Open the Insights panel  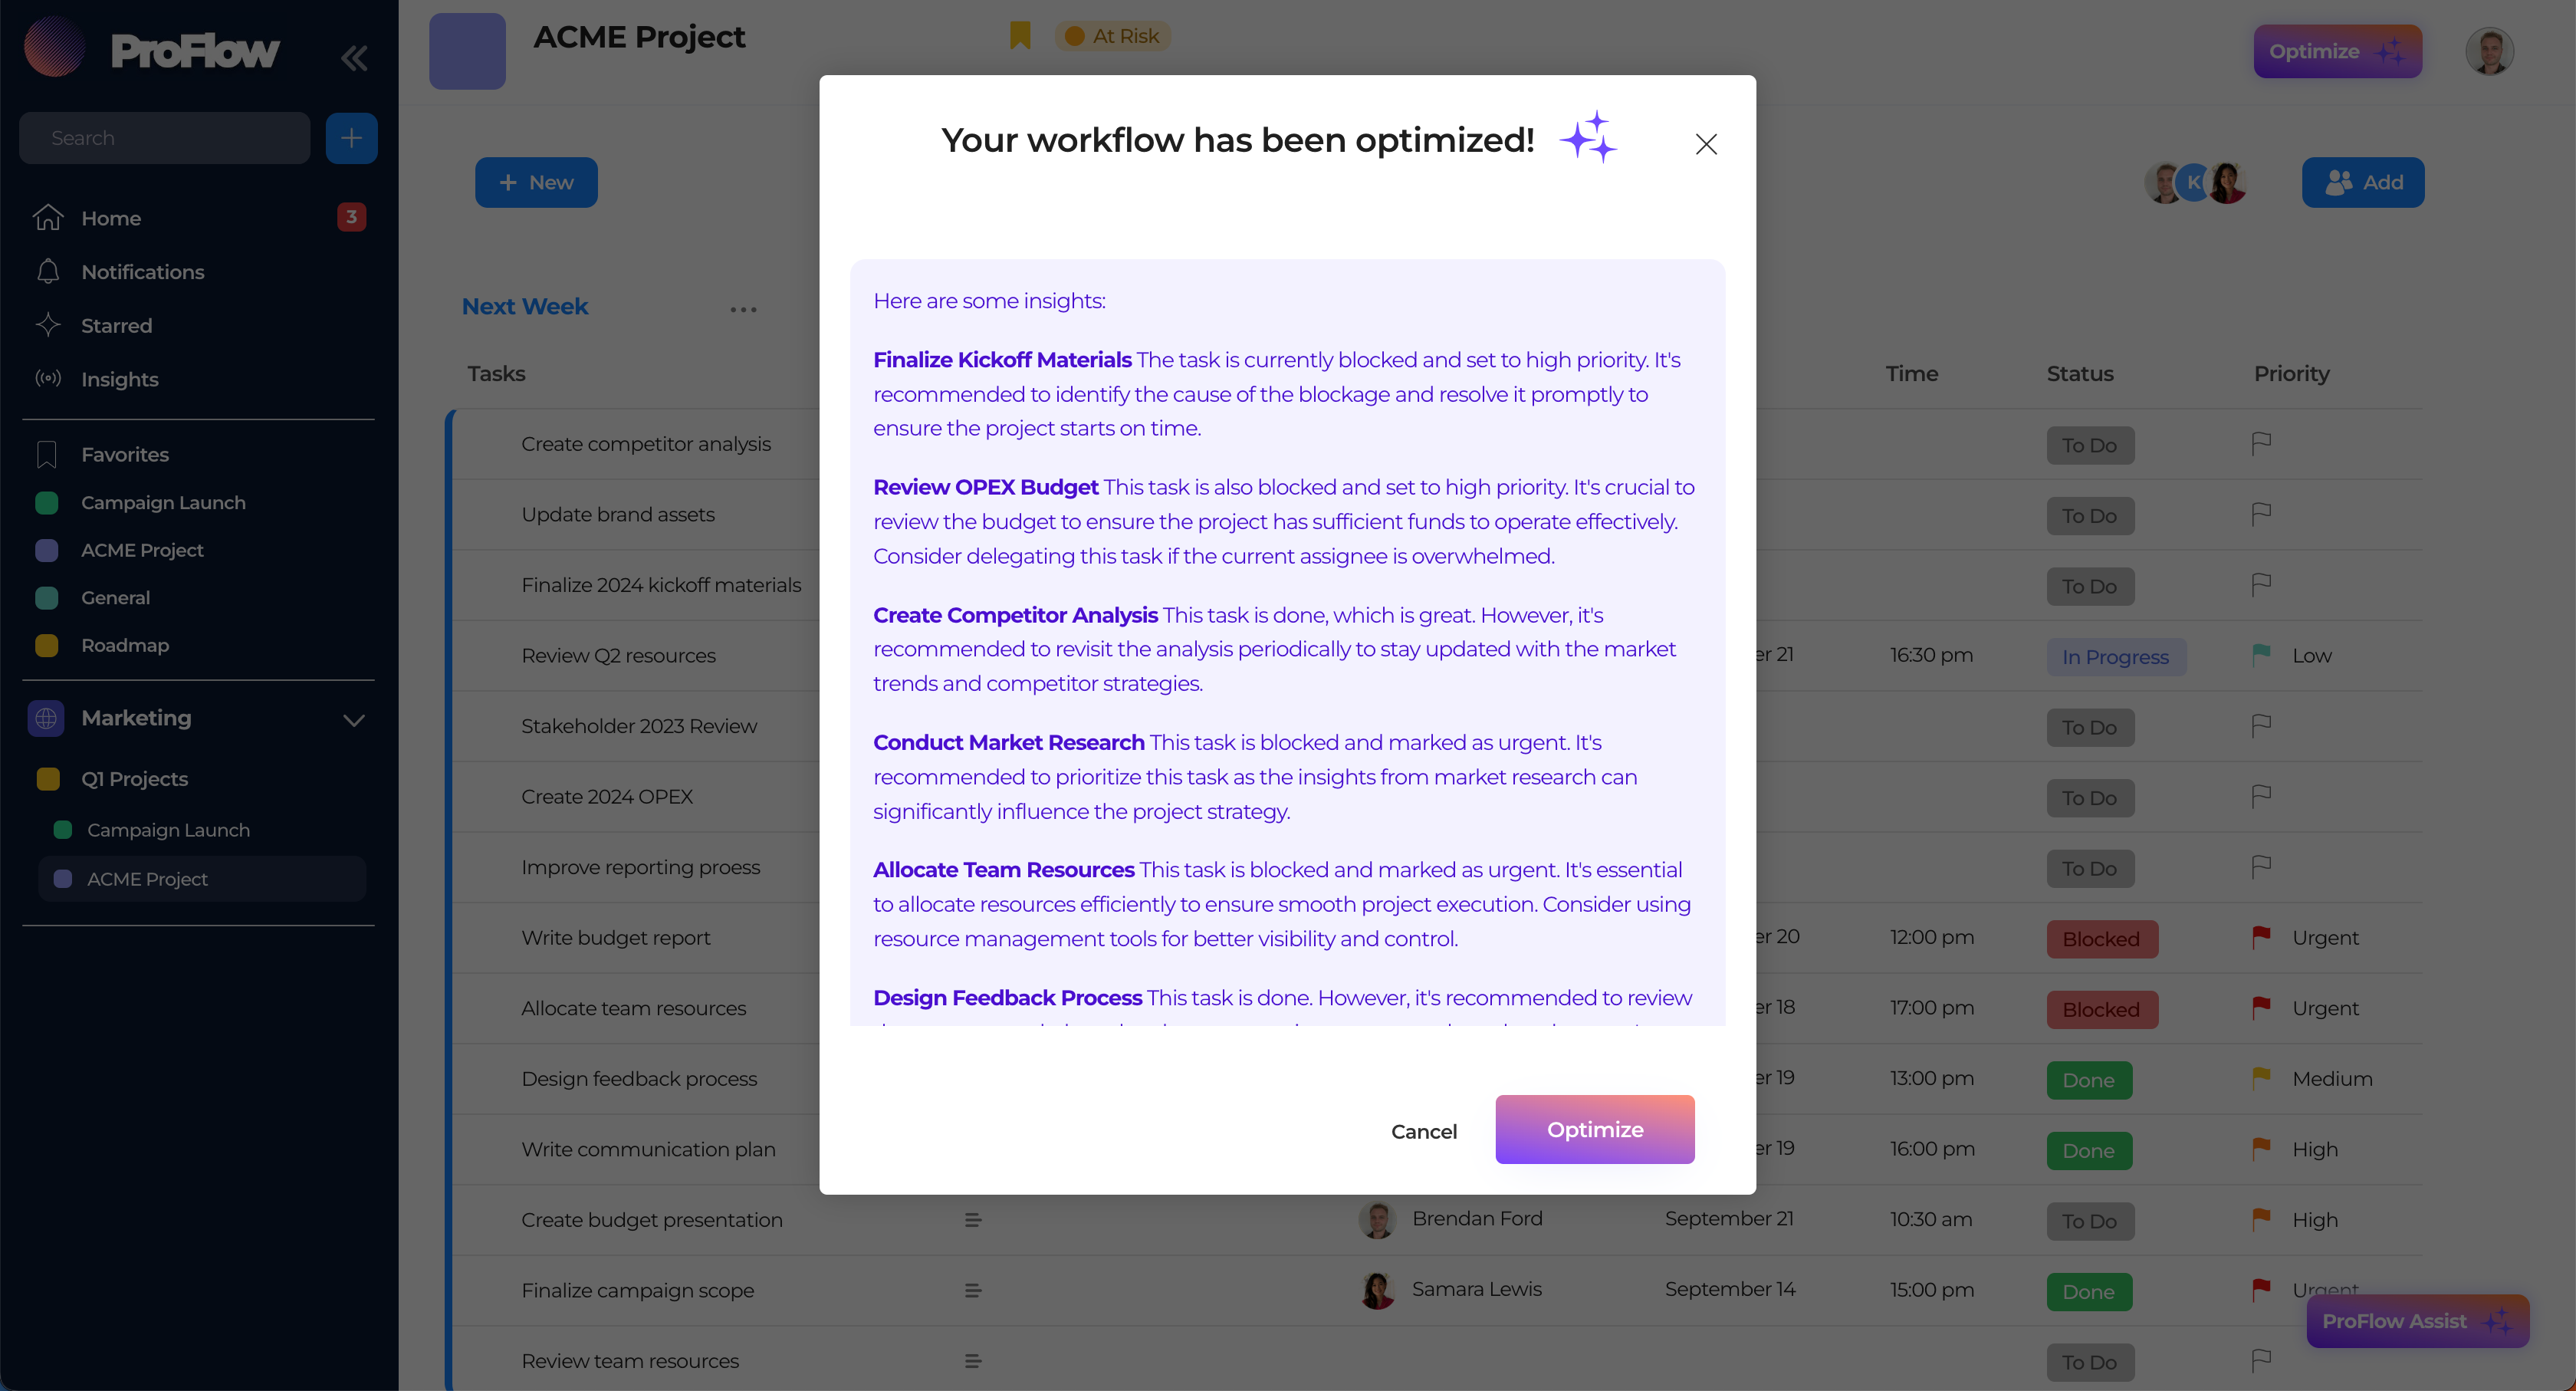click(120, 379)
